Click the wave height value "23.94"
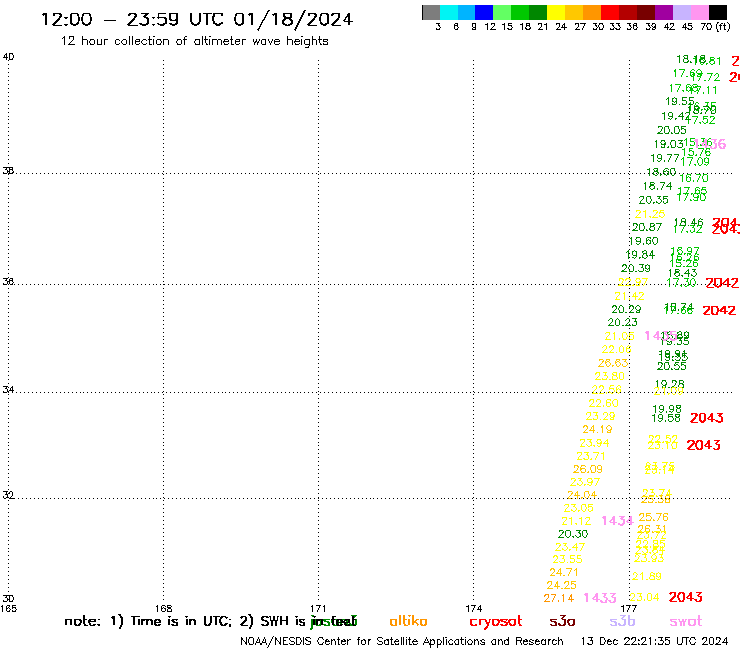Screen dimensions: 740x650 [594, 443]
